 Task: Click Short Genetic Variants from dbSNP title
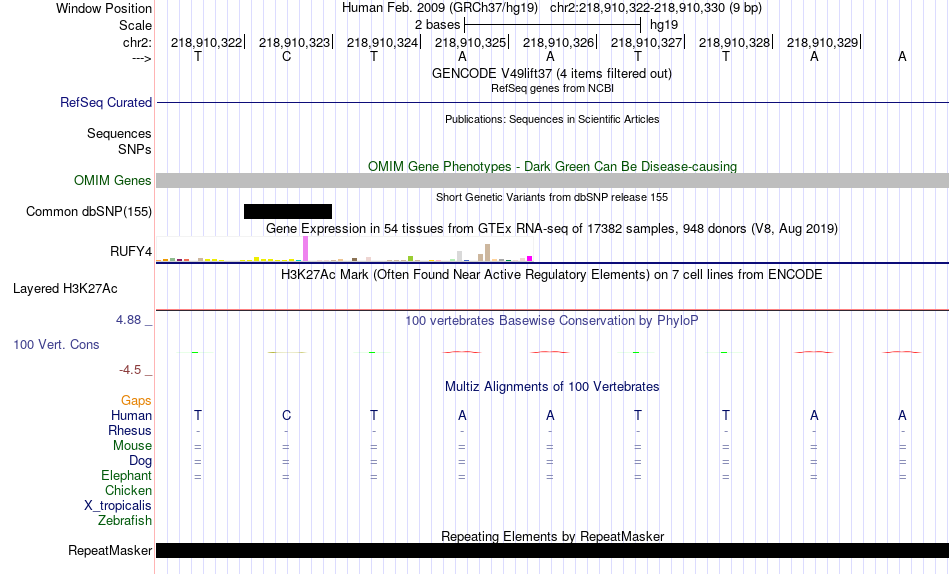click(x=552, y=197)
